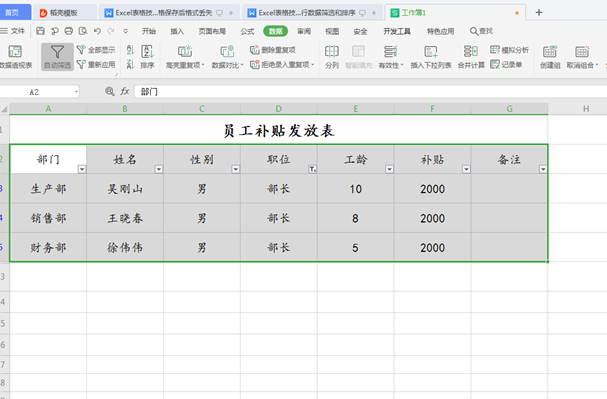Redo the last undone action
Viewport: 607px width, 399px height.
111,31
